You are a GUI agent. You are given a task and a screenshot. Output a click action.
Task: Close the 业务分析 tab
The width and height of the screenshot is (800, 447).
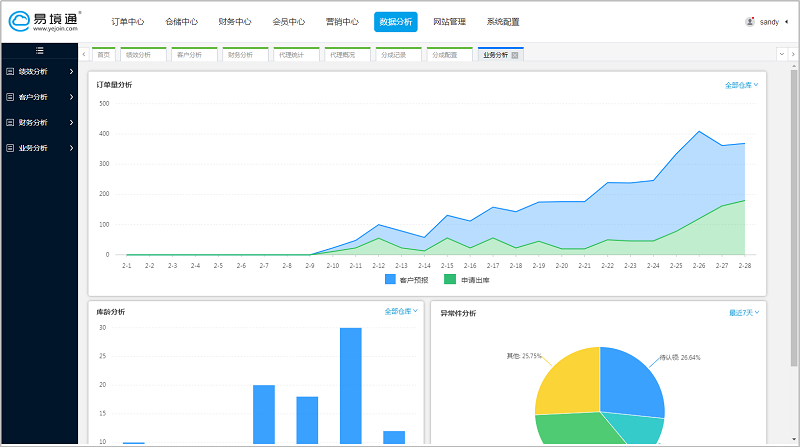click(515, 55)
